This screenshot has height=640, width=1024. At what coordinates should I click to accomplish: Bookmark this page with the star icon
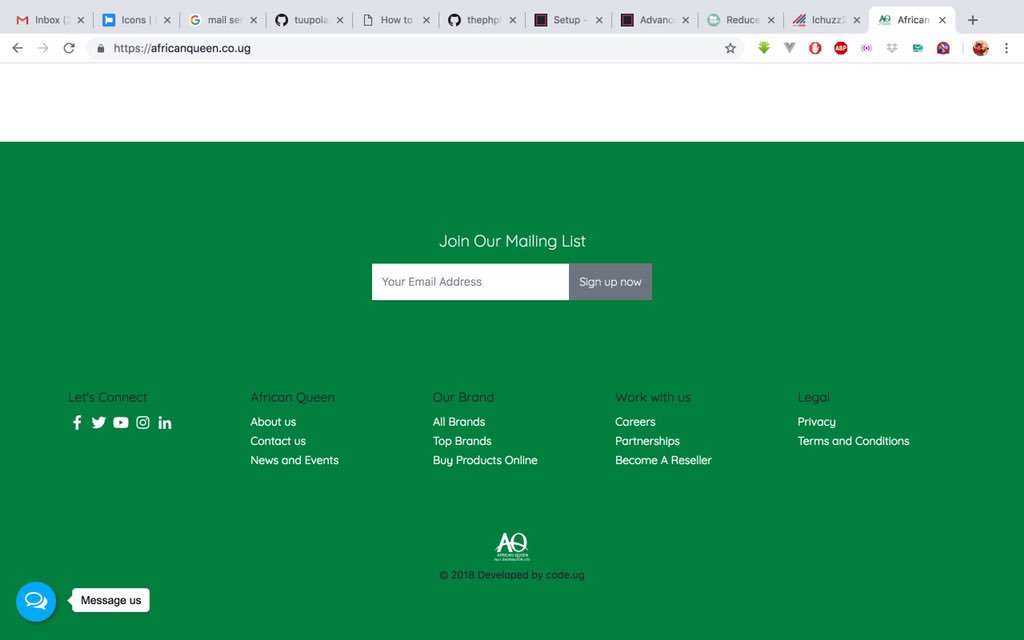(730, 48)
